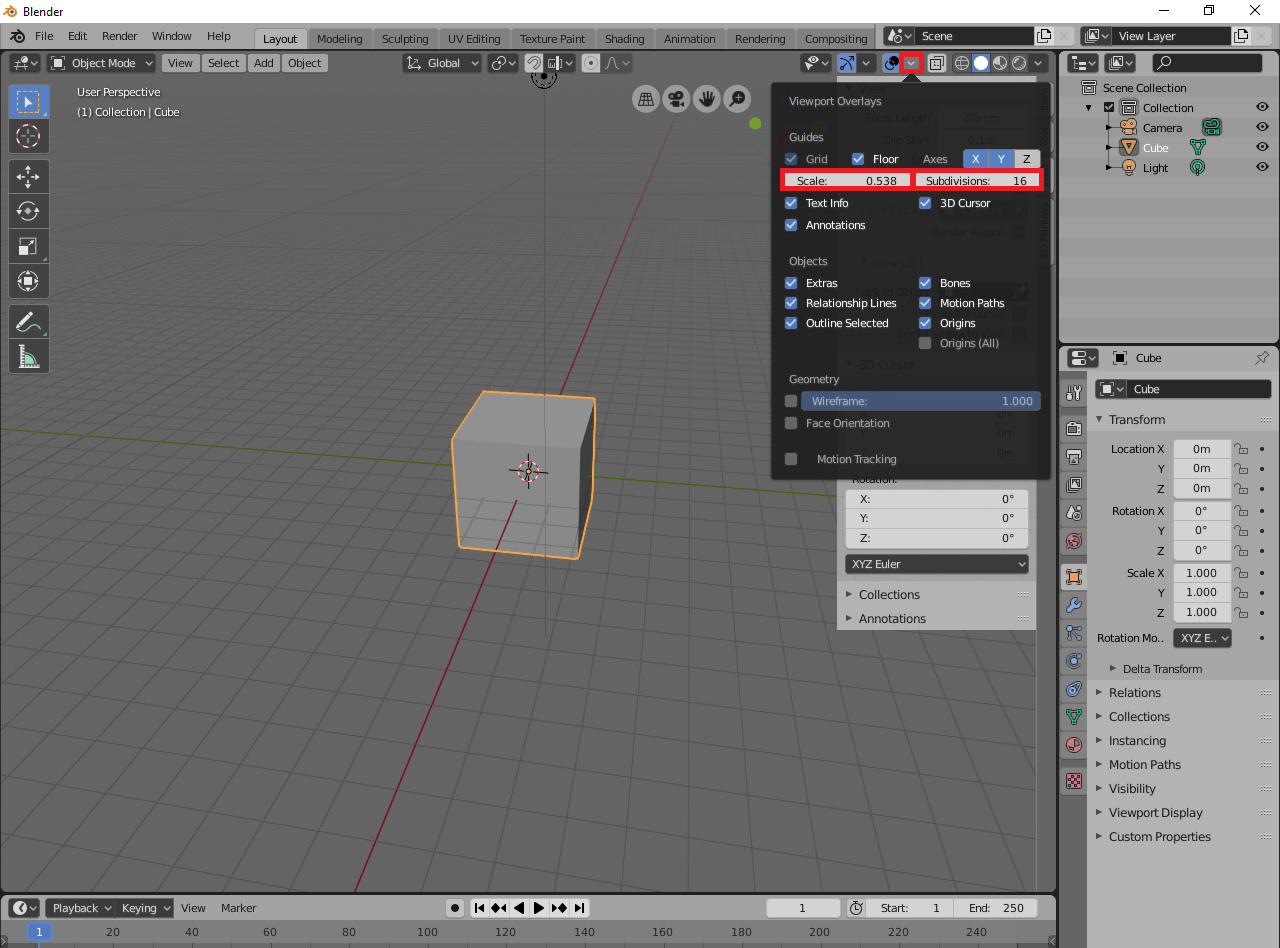Toggle X-ray view in header
The height and width of the screenshot is (948, 1280).
click(936, 63)
